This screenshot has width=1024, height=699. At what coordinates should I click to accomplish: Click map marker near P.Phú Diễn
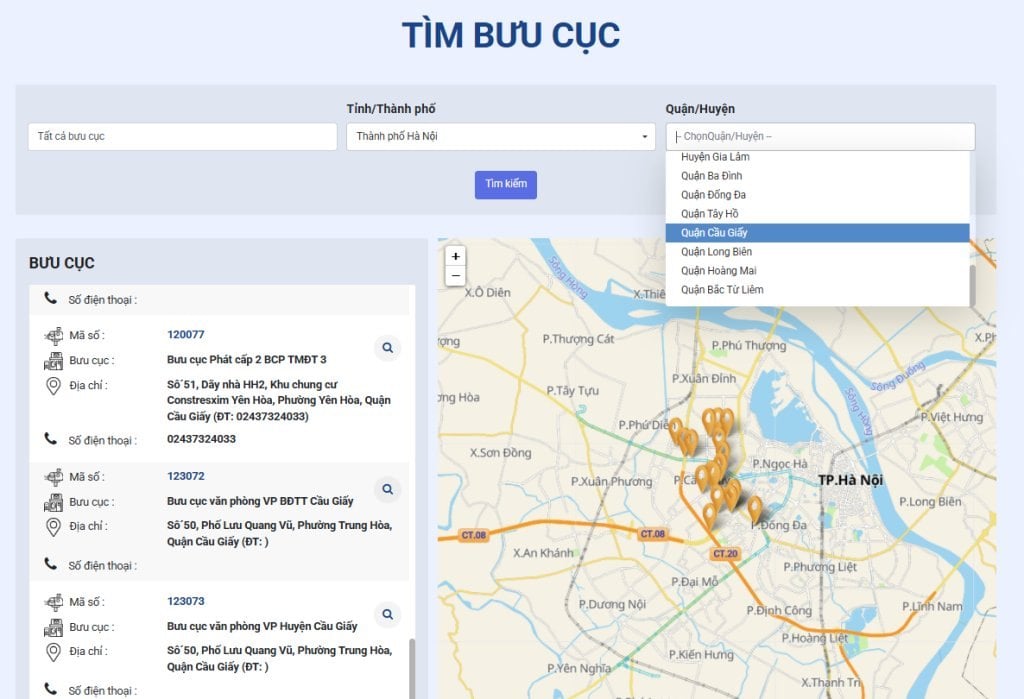pyautogui.click(x=676, y=429)
